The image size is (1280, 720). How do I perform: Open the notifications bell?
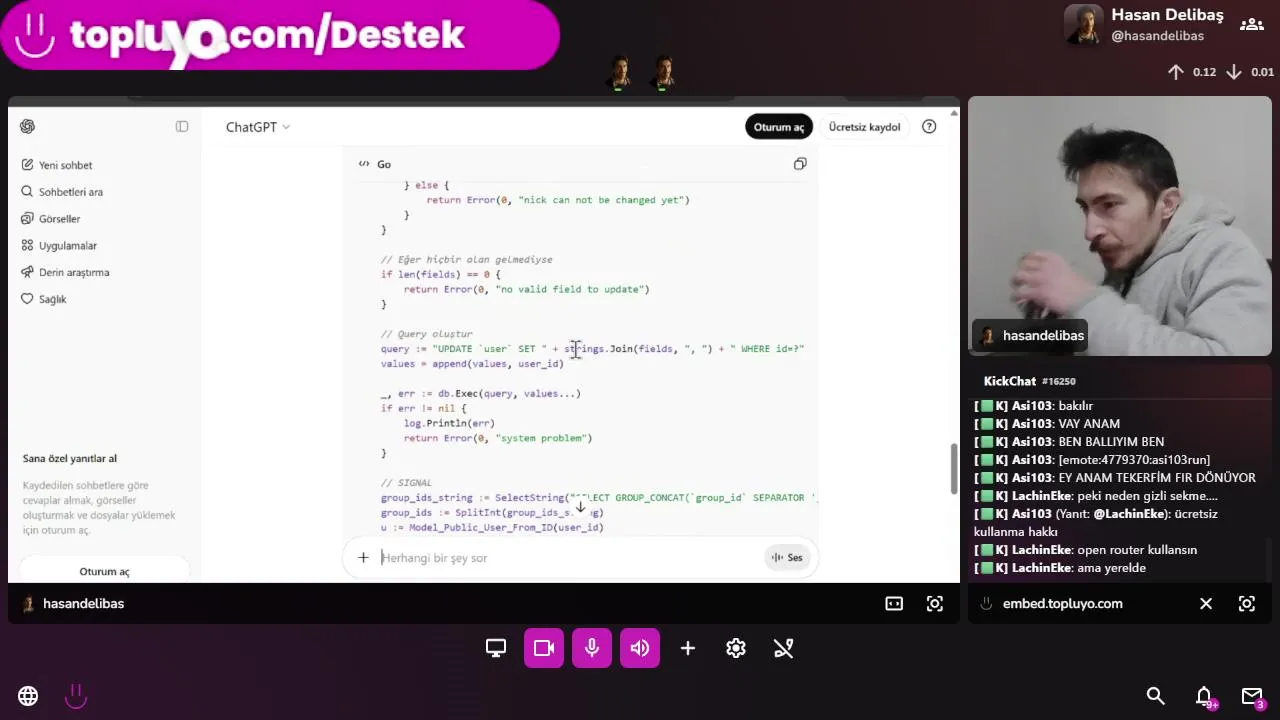pyautogui.click(x=1205, y=696)
